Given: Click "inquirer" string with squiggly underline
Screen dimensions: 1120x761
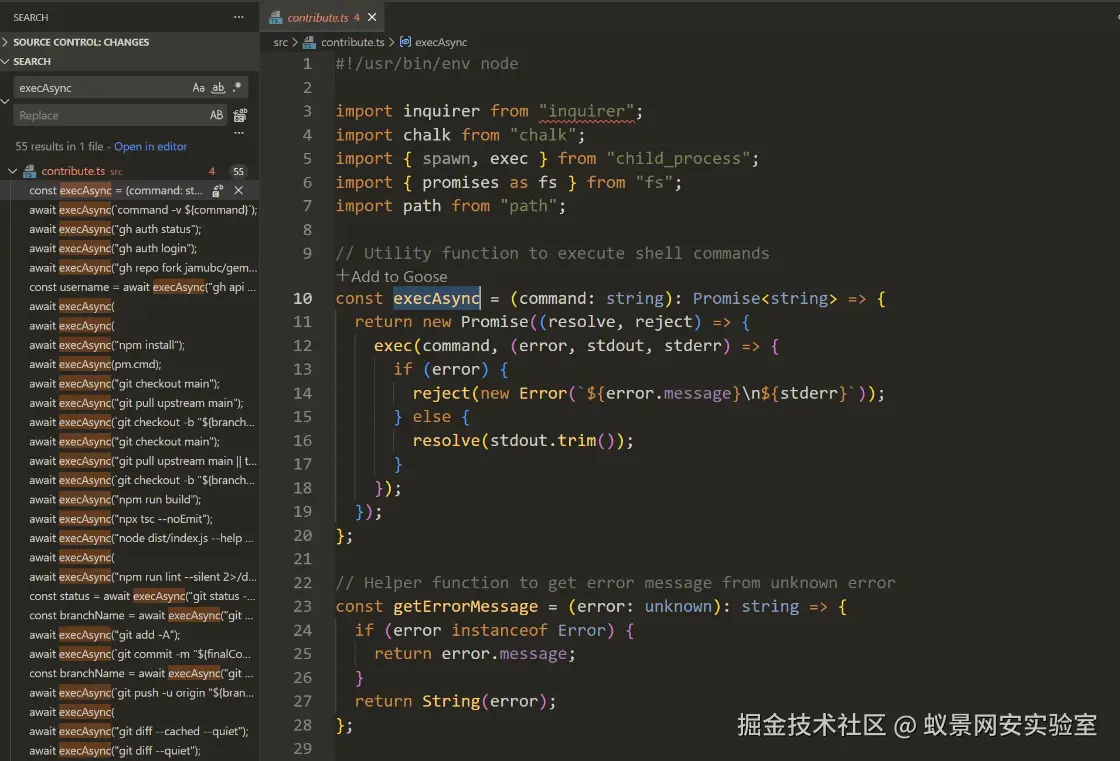Looking at the screenshot, I should [x=586, y=111].
